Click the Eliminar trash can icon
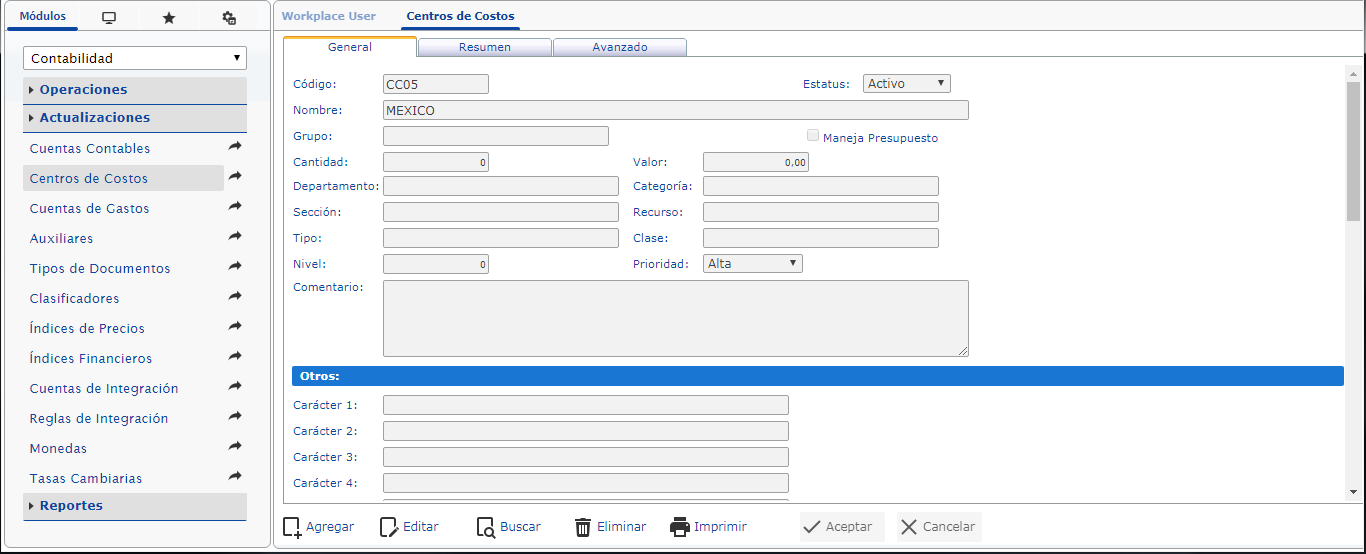The height and width of the screenshot is (554, 1366). pyautogui.click(x=583, y=527)
